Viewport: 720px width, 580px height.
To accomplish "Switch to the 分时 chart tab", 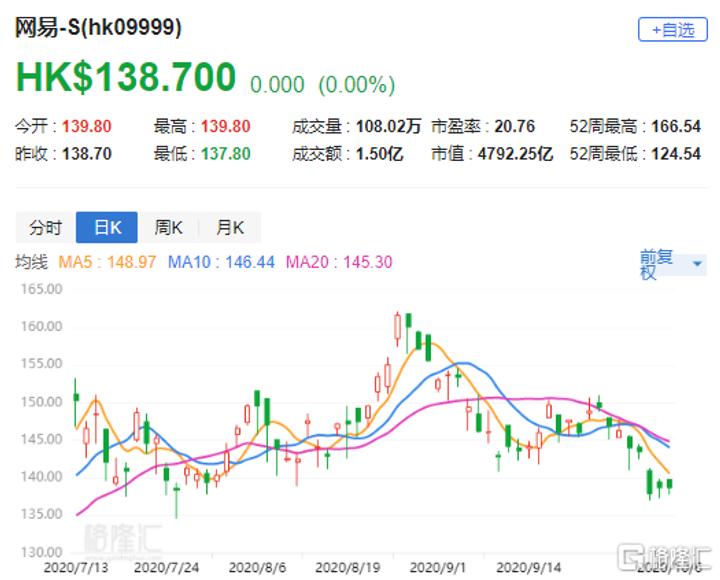I will [45, 227].
